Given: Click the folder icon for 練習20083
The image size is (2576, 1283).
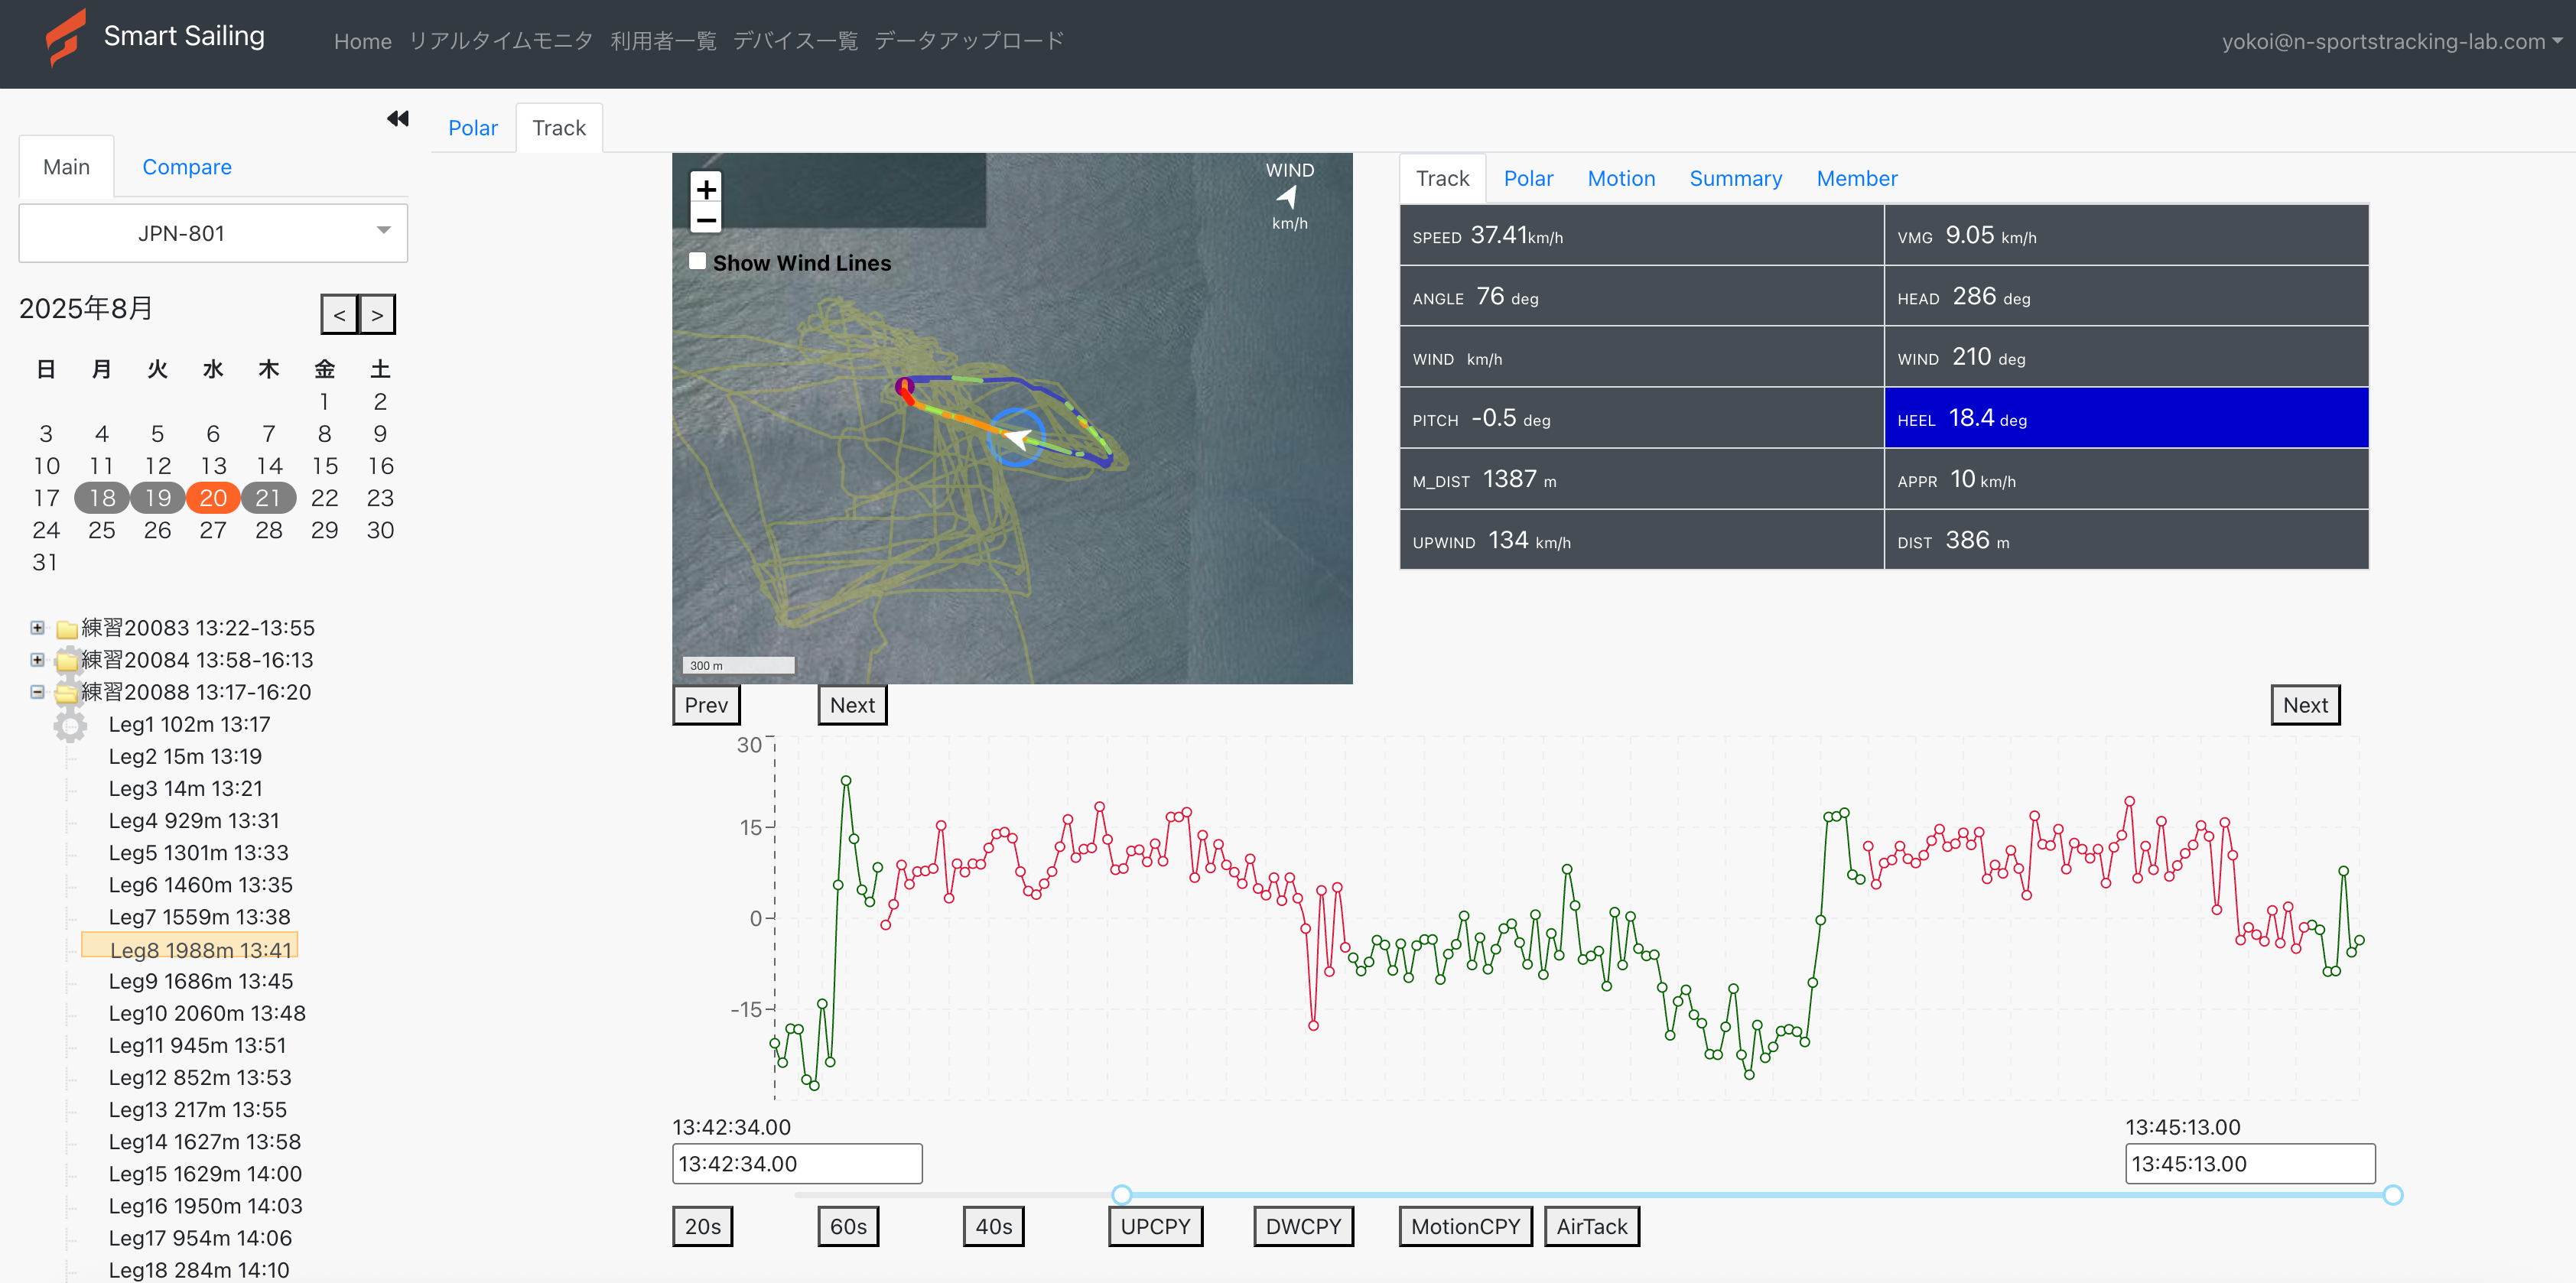Looking at the screenshot, I should tap(66, 629).
